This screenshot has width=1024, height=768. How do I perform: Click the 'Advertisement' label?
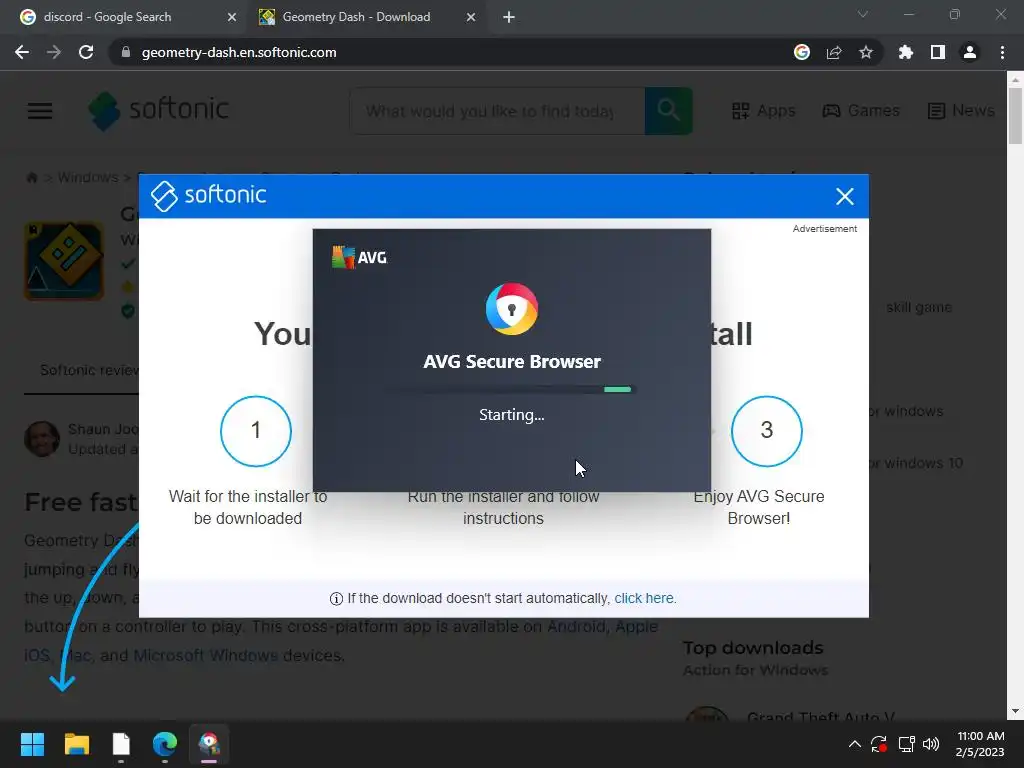[825, 229]
